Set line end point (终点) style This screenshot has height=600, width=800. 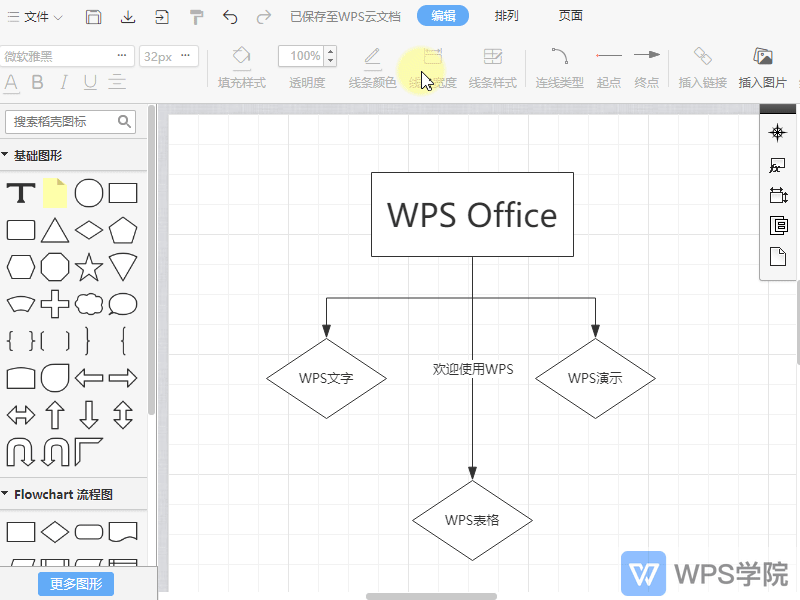pos(646,68)
